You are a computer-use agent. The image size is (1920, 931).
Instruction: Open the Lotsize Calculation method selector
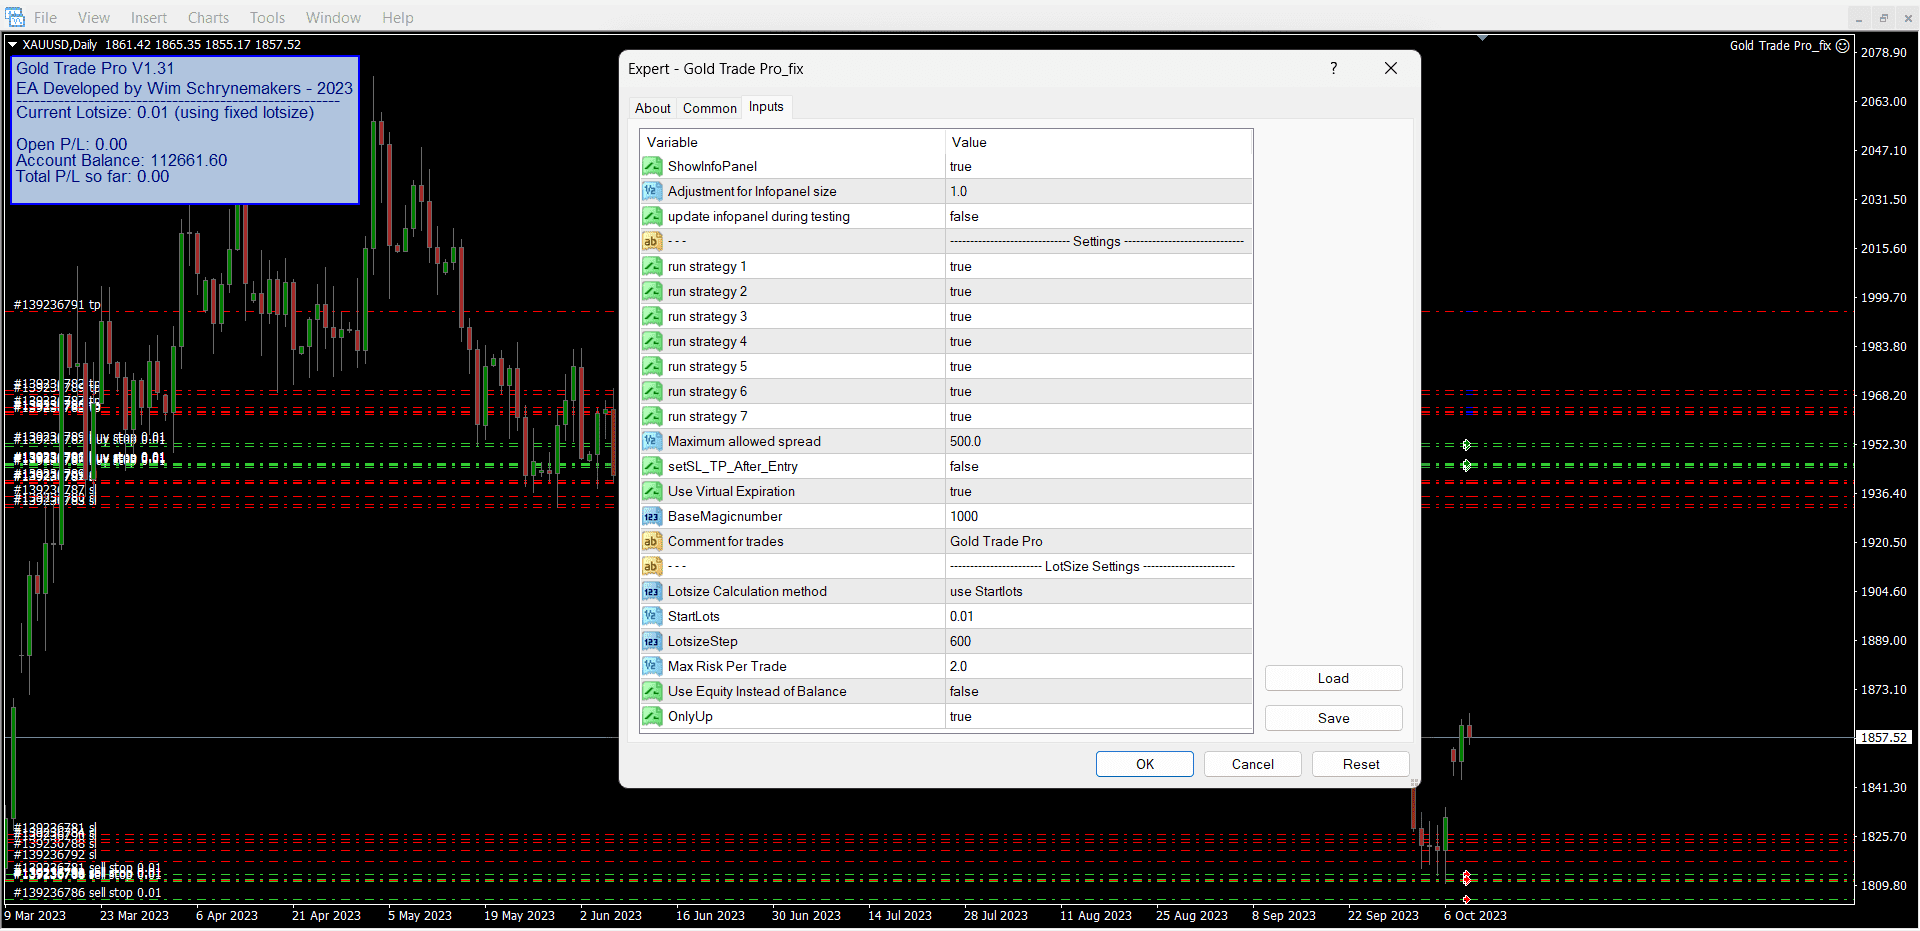click(1096, 591)
